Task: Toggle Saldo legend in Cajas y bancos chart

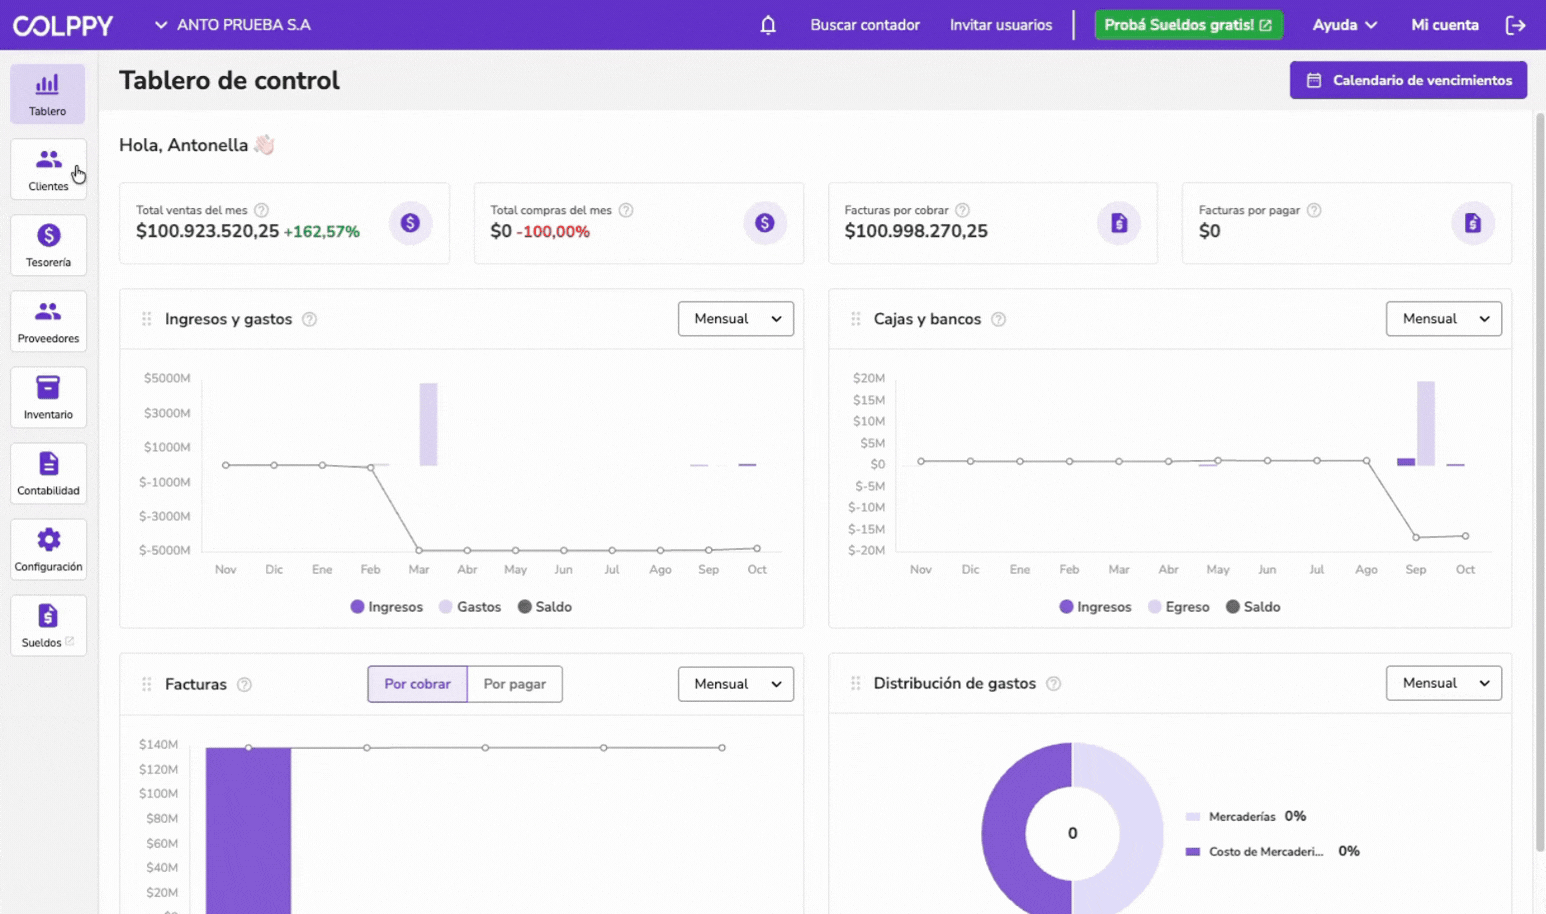Action: 1253,607
